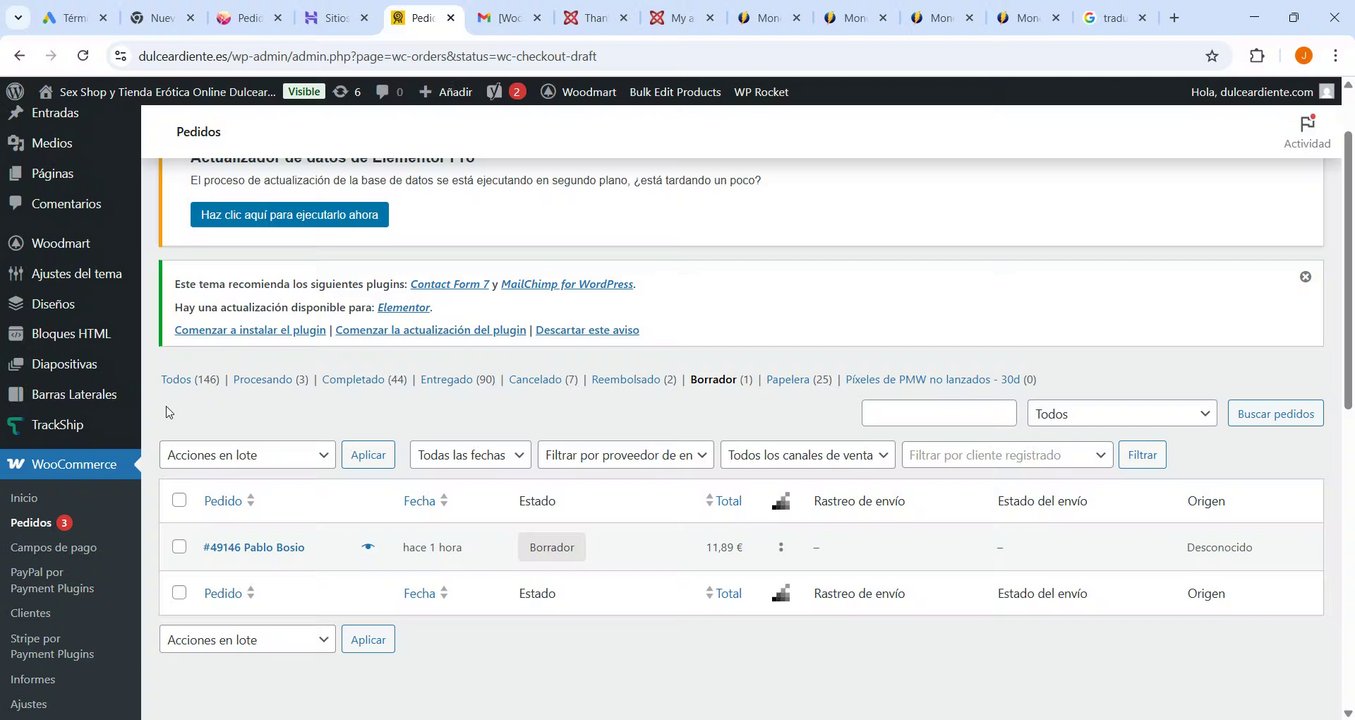Click the Filtrar button

[x=1142, y=455]
